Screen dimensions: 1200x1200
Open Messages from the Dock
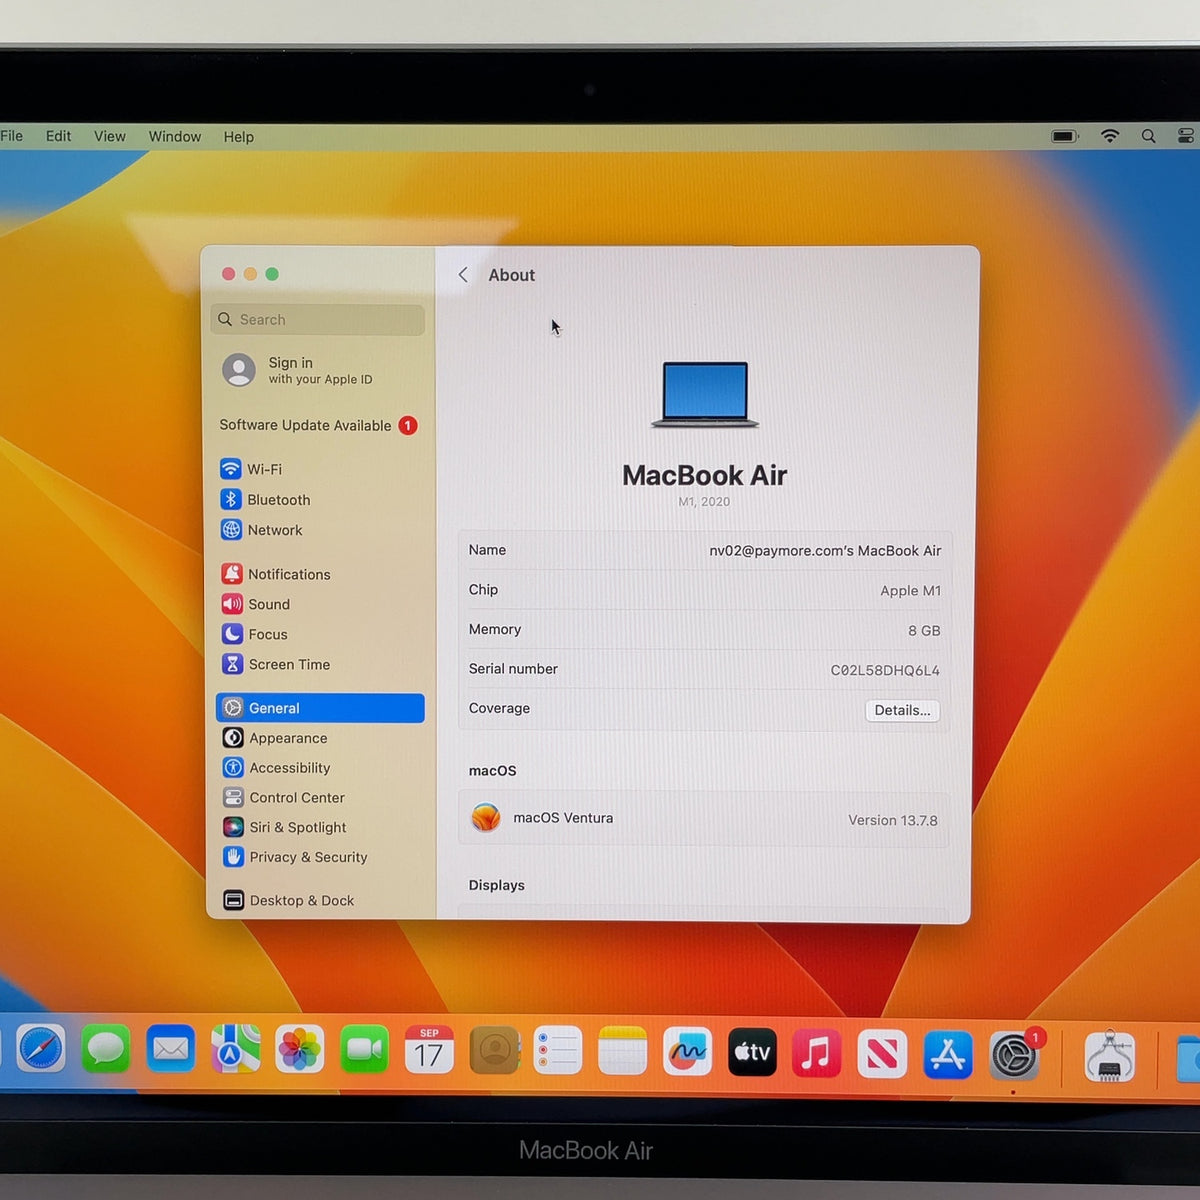[106, 1050]
